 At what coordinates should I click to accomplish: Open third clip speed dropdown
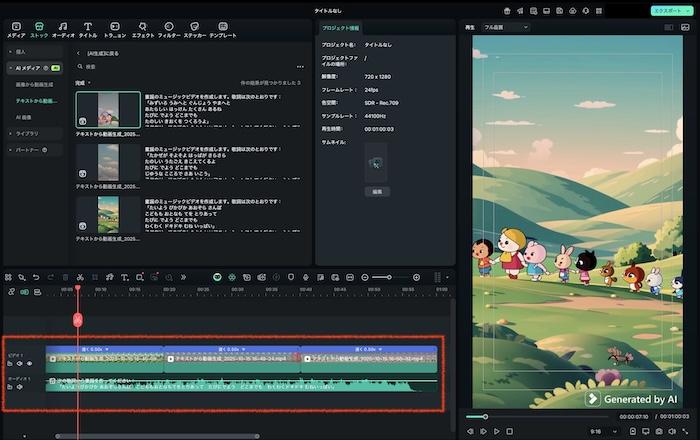click(x=368, y=349)
